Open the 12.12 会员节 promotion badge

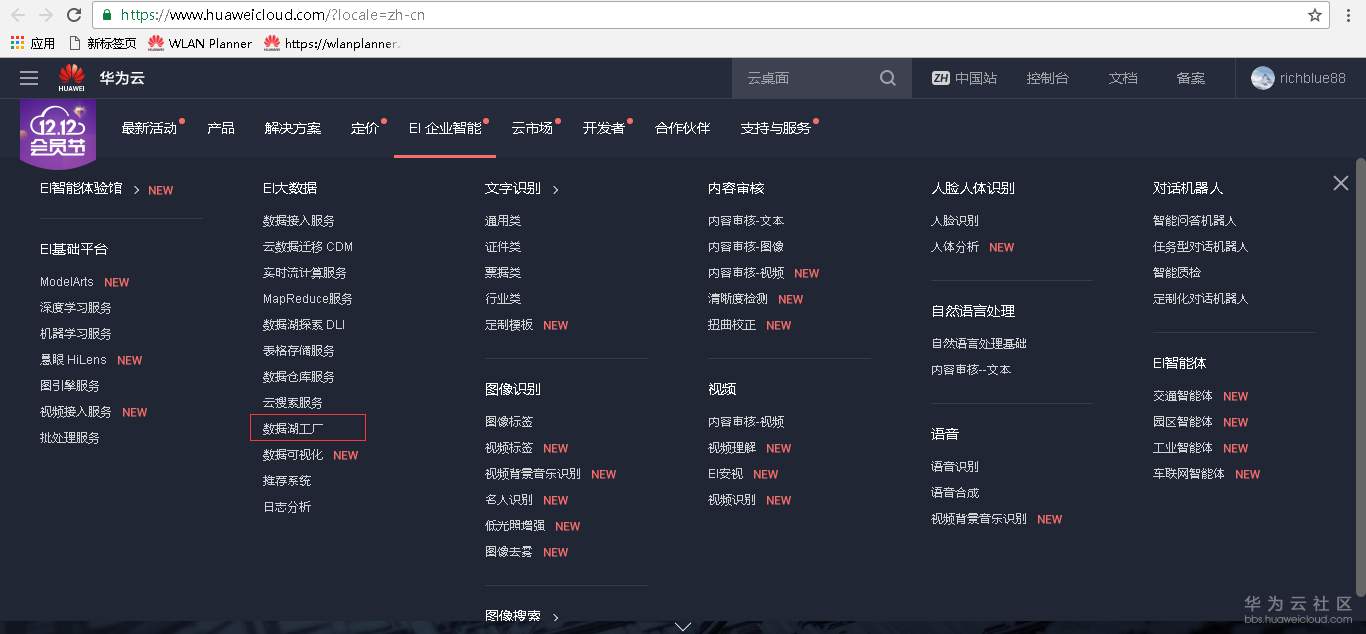pos(58,133)
